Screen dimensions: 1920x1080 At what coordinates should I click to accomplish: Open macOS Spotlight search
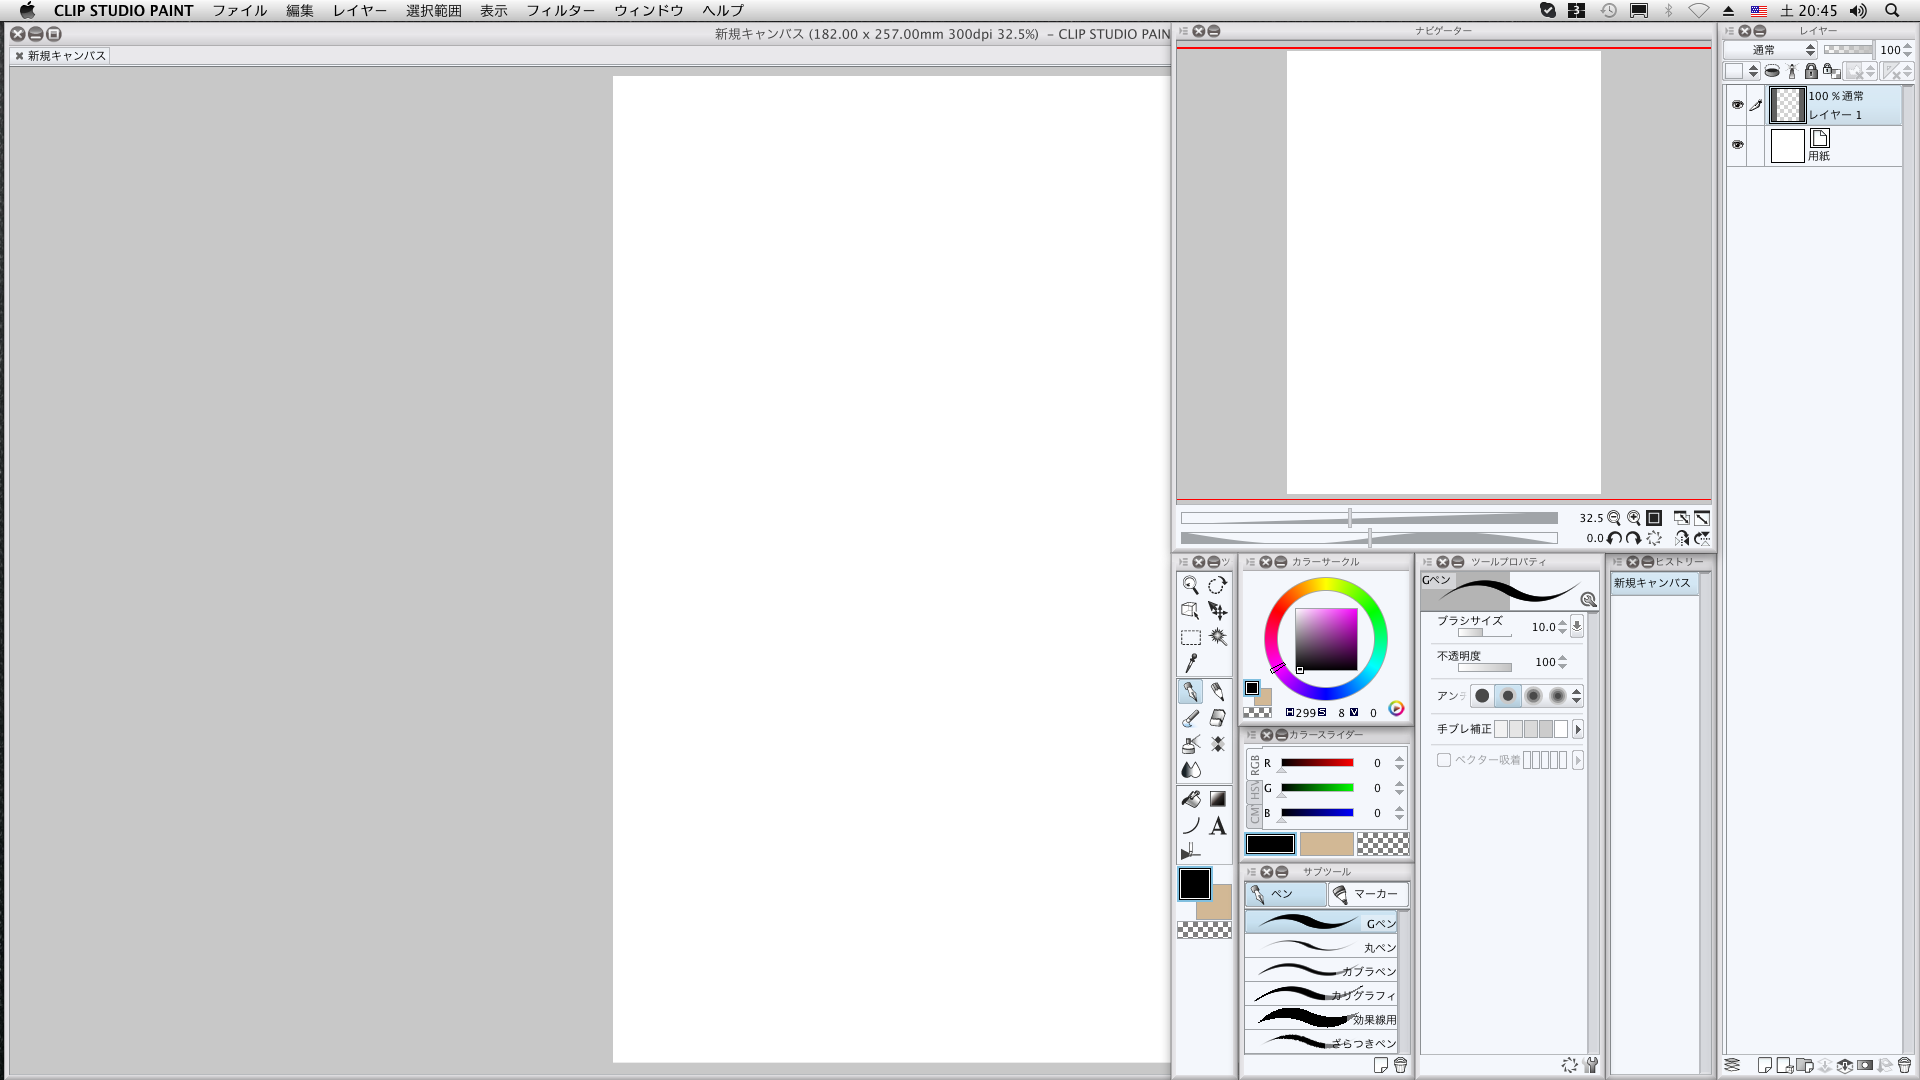point(1892,11)
